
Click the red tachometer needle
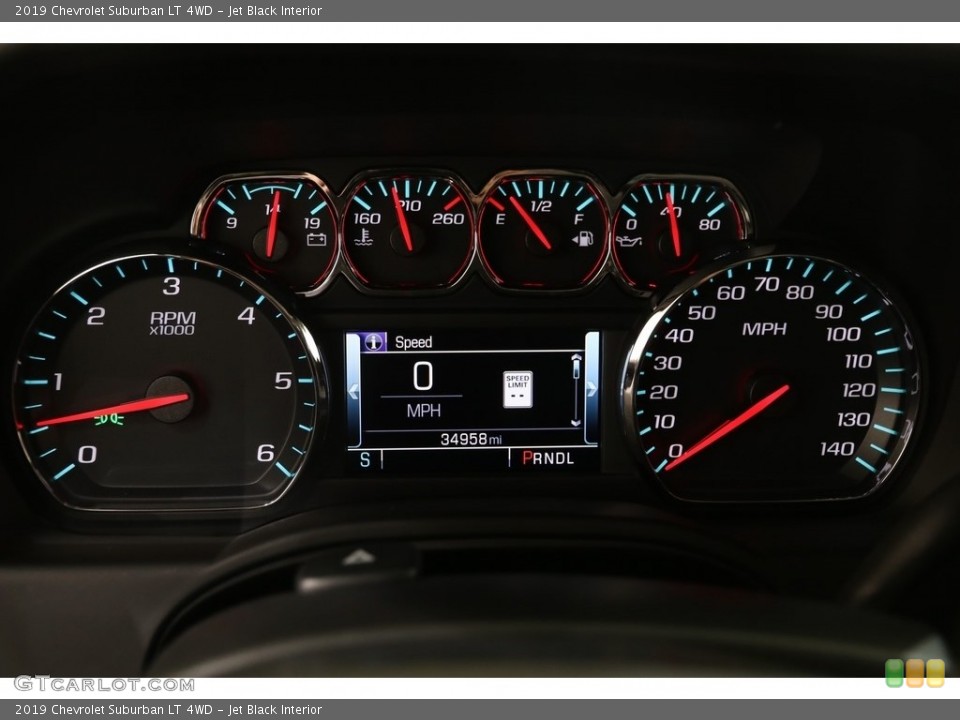[x=113, y=410]
